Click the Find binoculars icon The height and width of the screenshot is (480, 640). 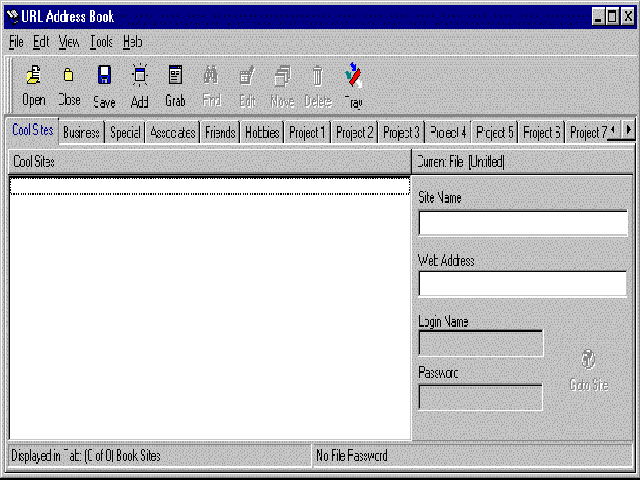click(x=211, y=76)
